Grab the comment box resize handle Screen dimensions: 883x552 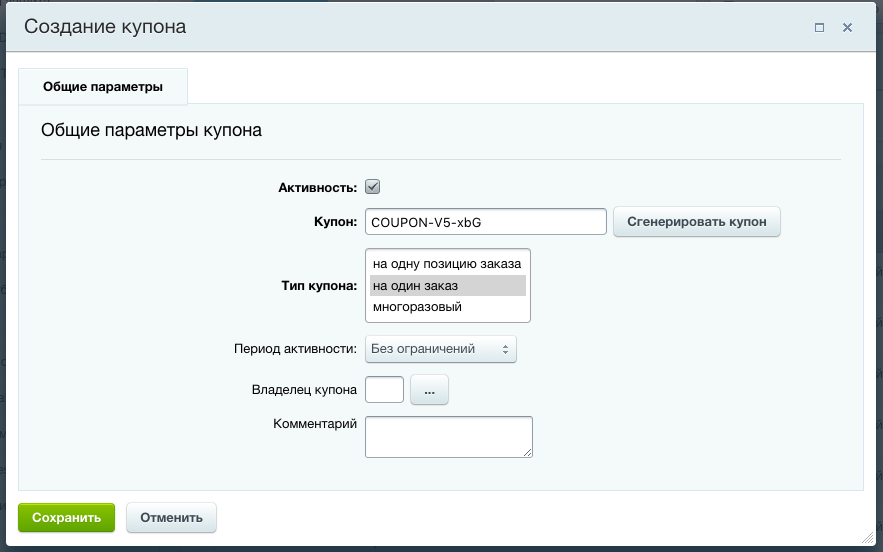click(x=527, y=452)
